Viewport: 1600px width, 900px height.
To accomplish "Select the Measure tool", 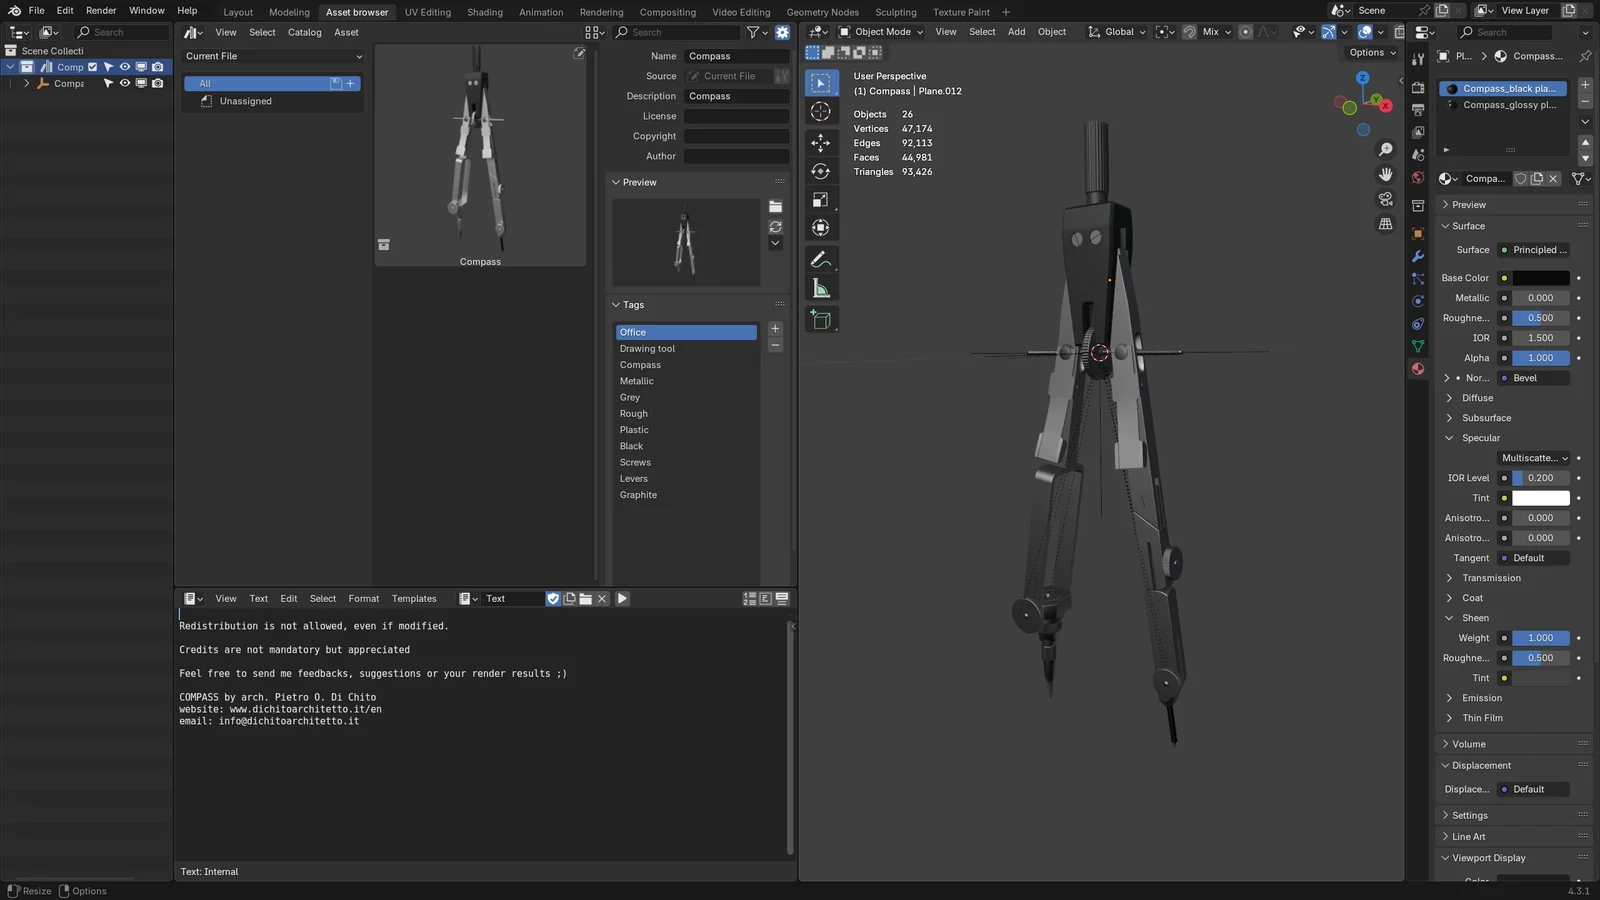I will point(821,288).
